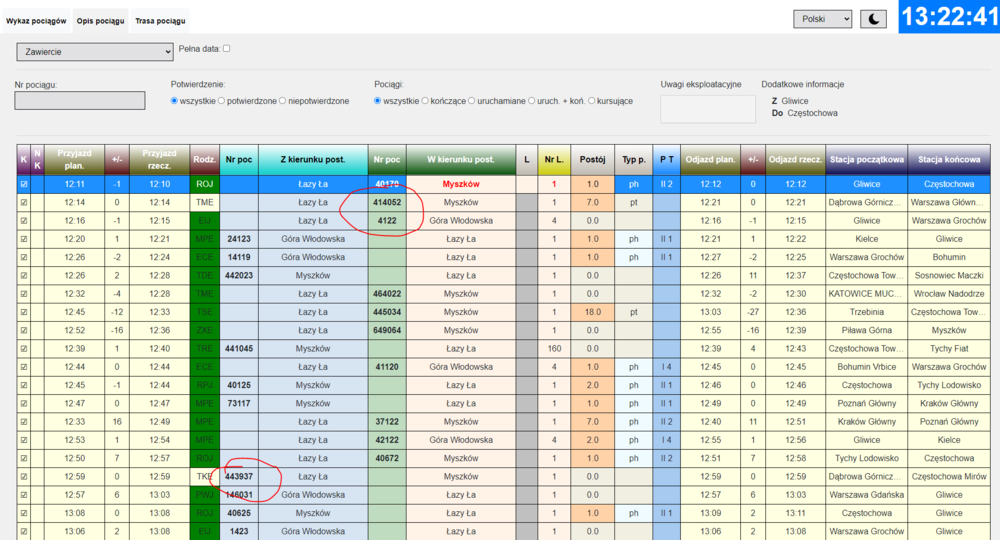Select the kończące trains radio button
The image size is (1000, 540).
pos(426,101)
